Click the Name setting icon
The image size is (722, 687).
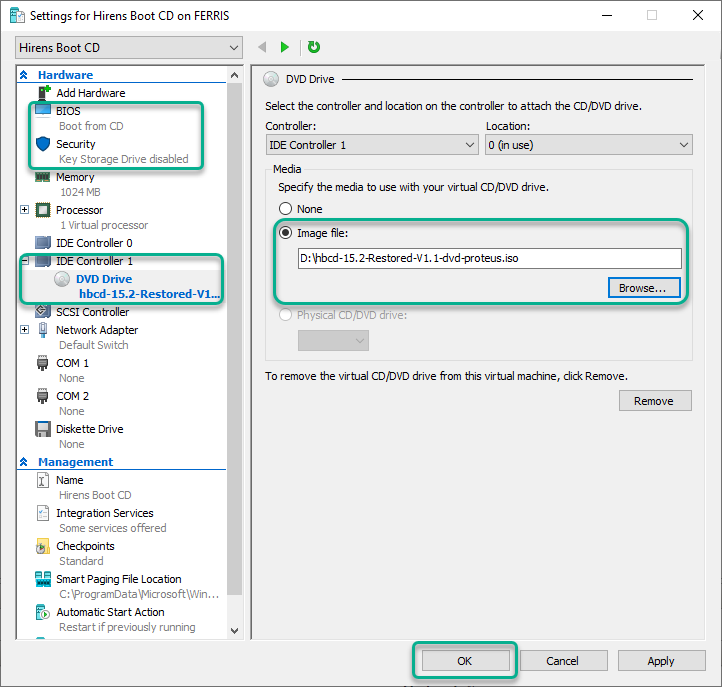42,480
